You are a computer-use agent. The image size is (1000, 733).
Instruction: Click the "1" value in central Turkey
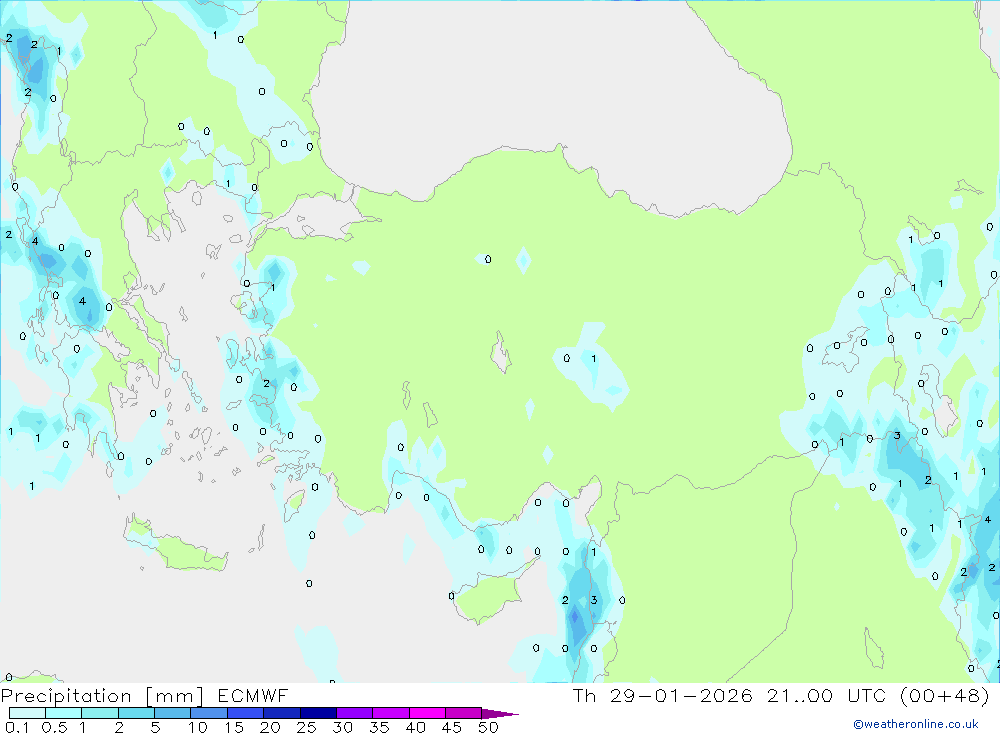tap(594, 359)
